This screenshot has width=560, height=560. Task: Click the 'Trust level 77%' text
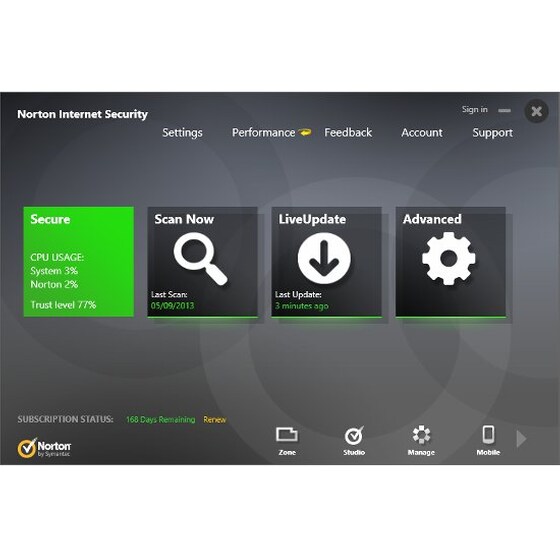(63, 305)
